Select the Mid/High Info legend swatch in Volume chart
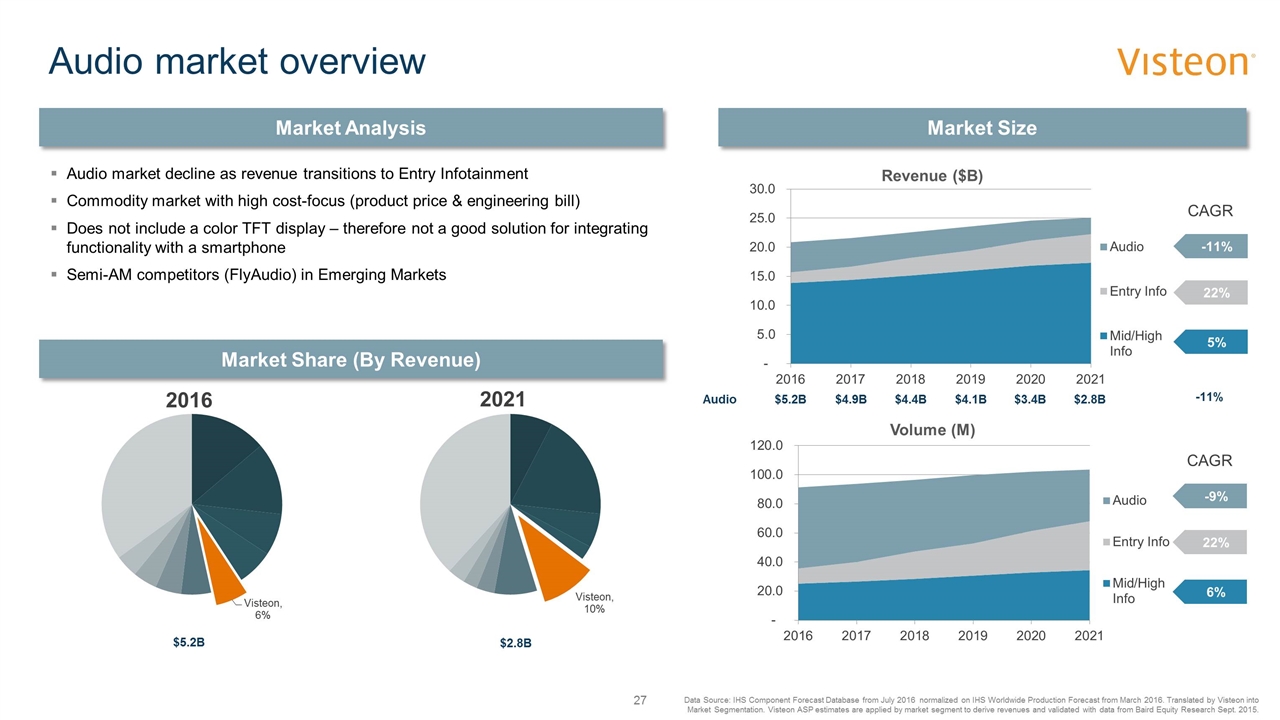Image resolution: width=1280 pixels, height=720 pixels. [1105, 583]
